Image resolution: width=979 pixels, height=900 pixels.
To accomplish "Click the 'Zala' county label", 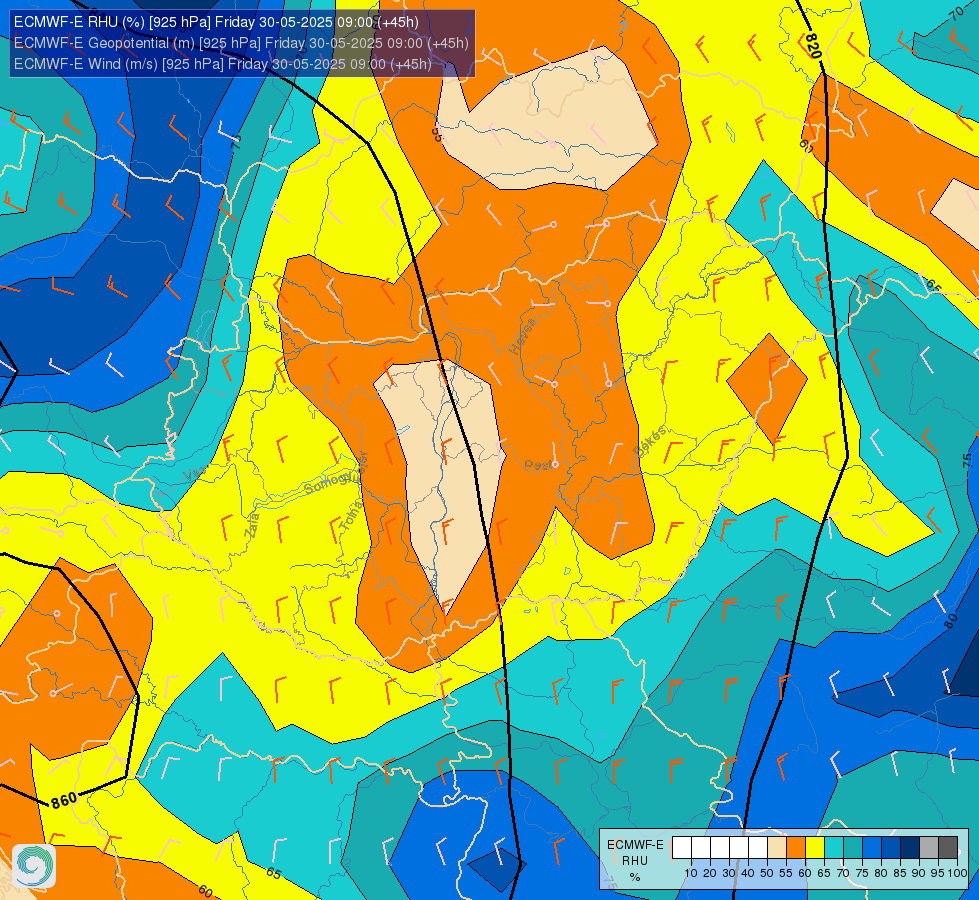I will click(x=252, y=525).
